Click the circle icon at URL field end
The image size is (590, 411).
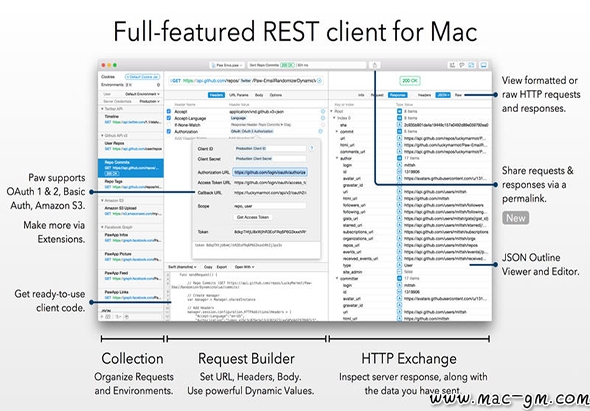[319, 81]
